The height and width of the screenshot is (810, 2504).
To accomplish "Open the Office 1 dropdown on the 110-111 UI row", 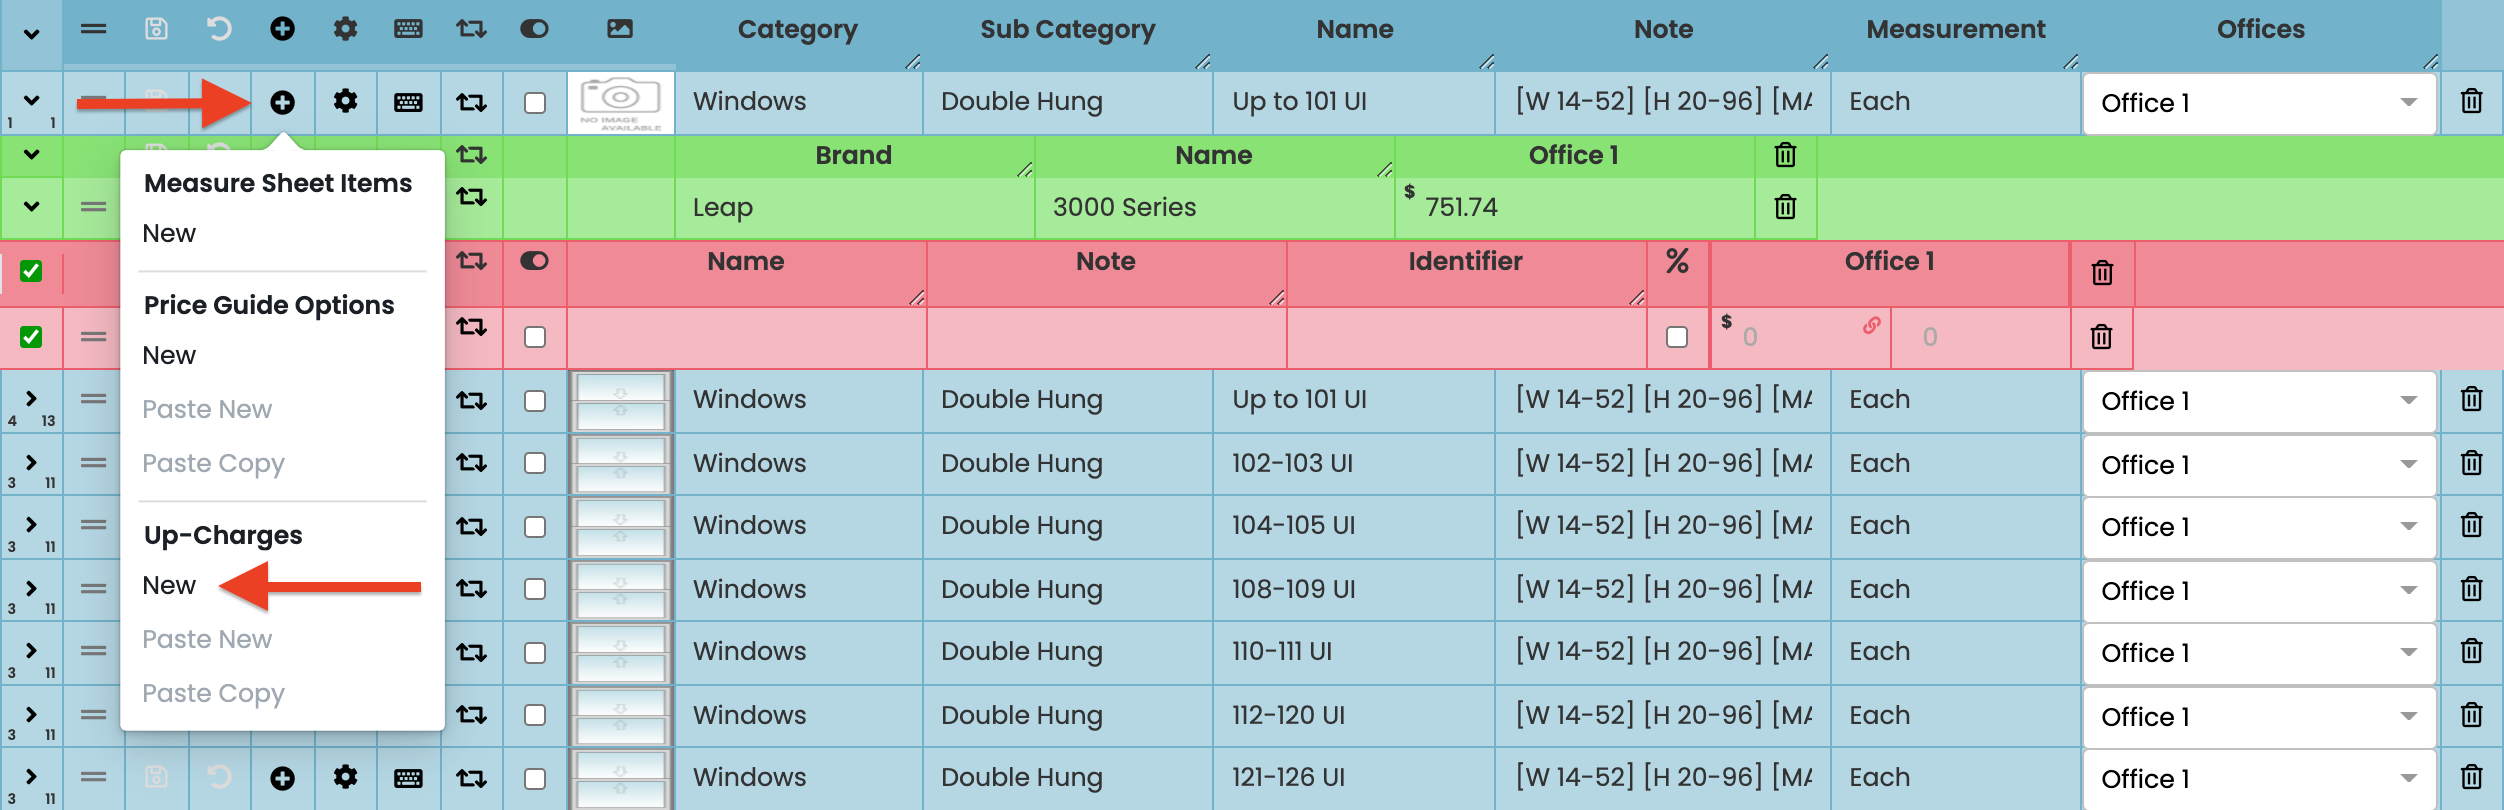I will 2259,653.
